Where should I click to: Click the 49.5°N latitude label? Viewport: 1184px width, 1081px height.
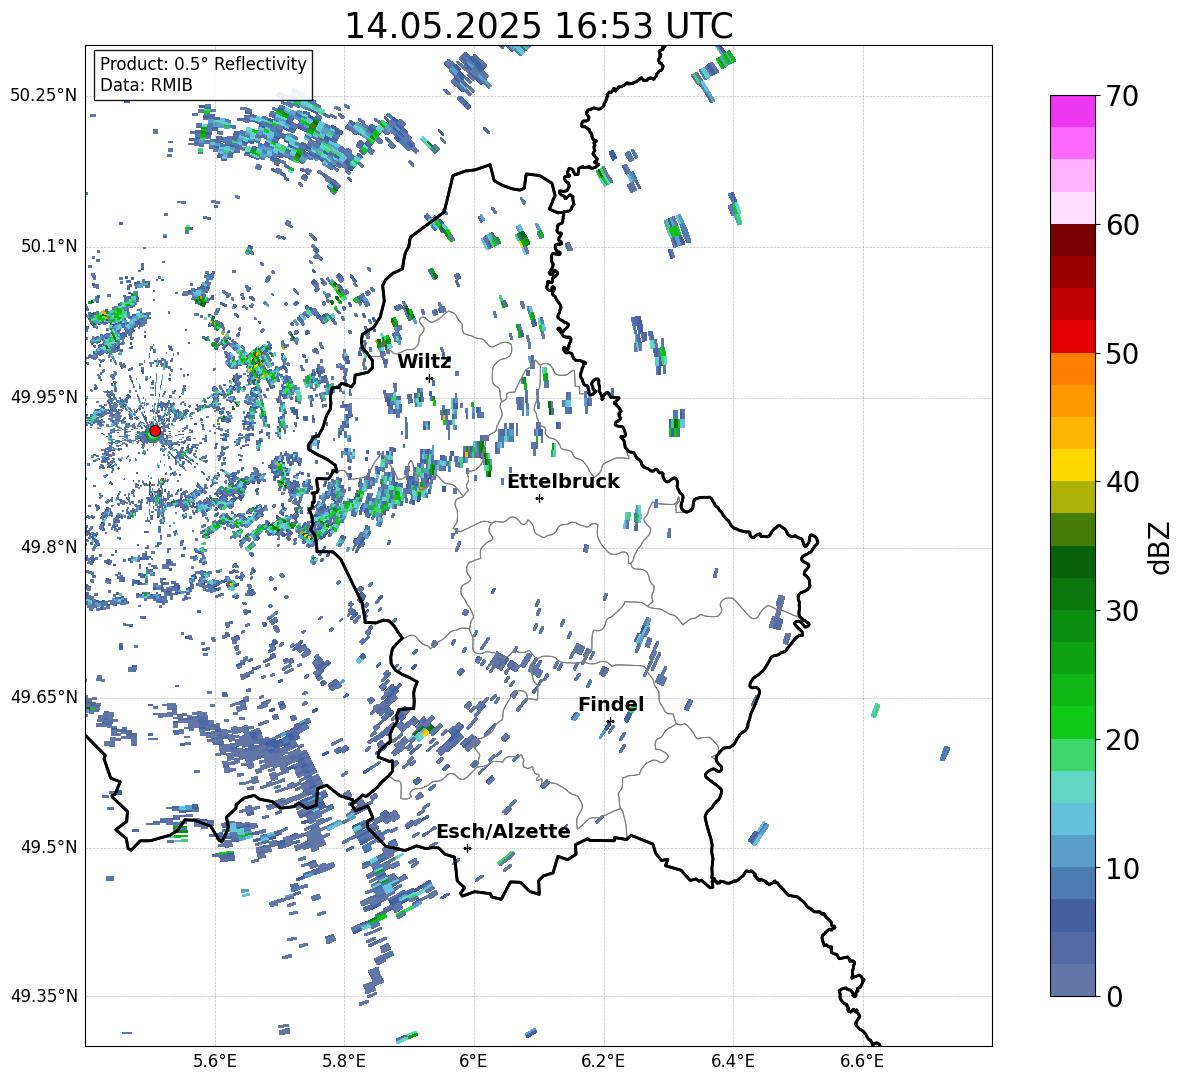pyautogui.click(x=49, y=846)
